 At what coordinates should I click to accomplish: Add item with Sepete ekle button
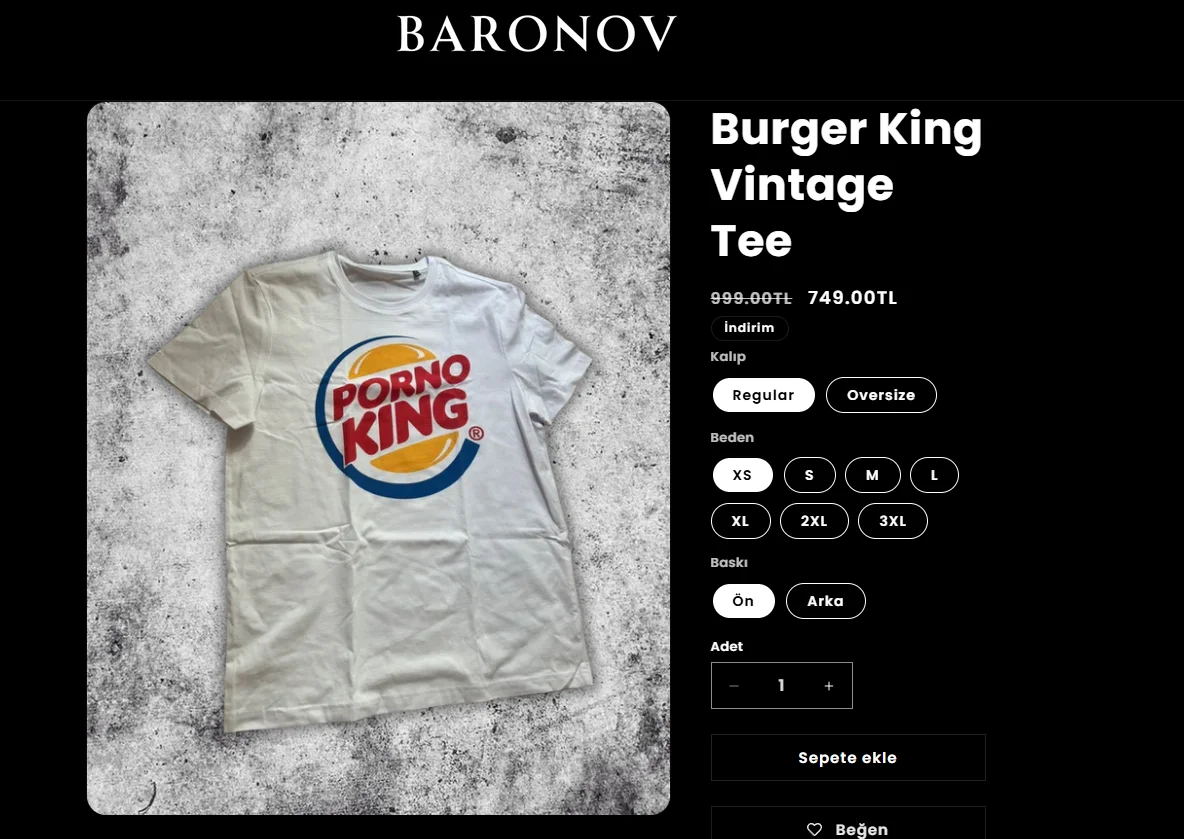[848, 757]
